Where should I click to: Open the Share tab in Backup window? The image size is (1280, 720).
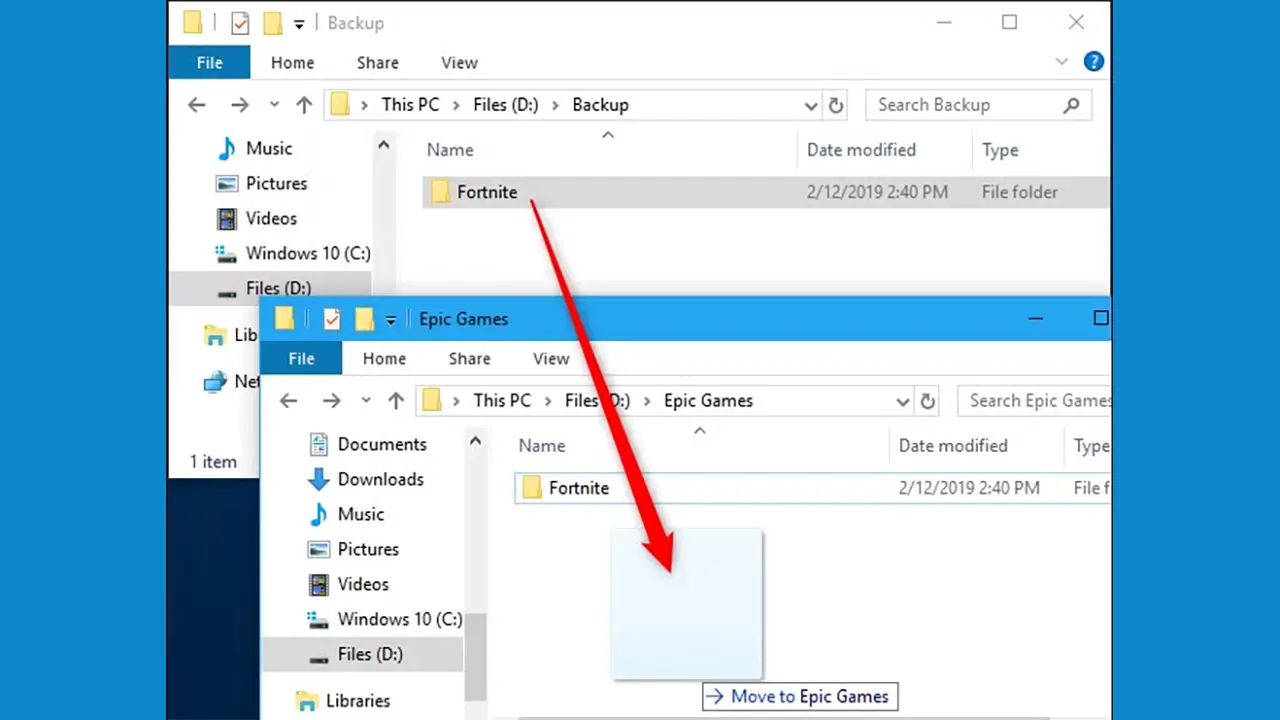[x=378, y=62]
